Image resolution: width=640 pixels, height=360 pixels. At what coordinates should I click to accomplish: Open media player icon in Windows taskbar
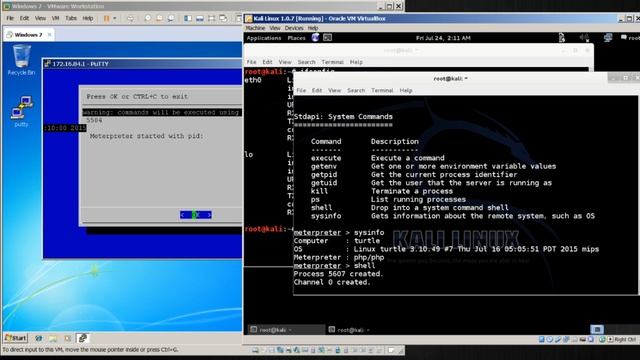pos(67,338)
